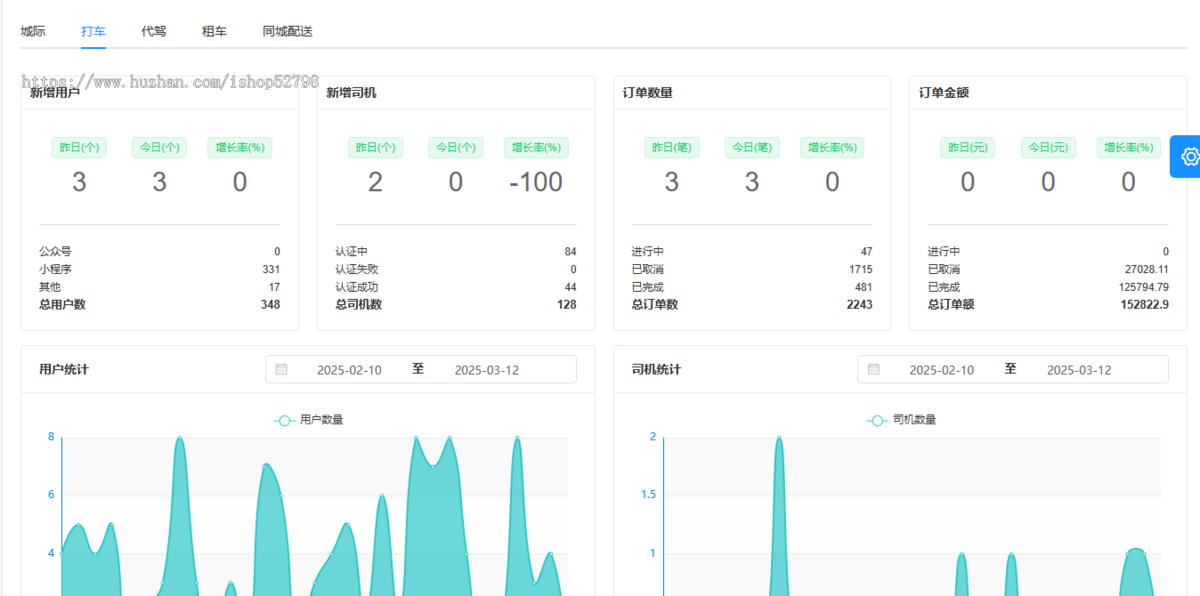Screen dimensions: 1200x596
Task: Click the 认证失败 row label
Action: pyautogui.click(x=357, y=269)
